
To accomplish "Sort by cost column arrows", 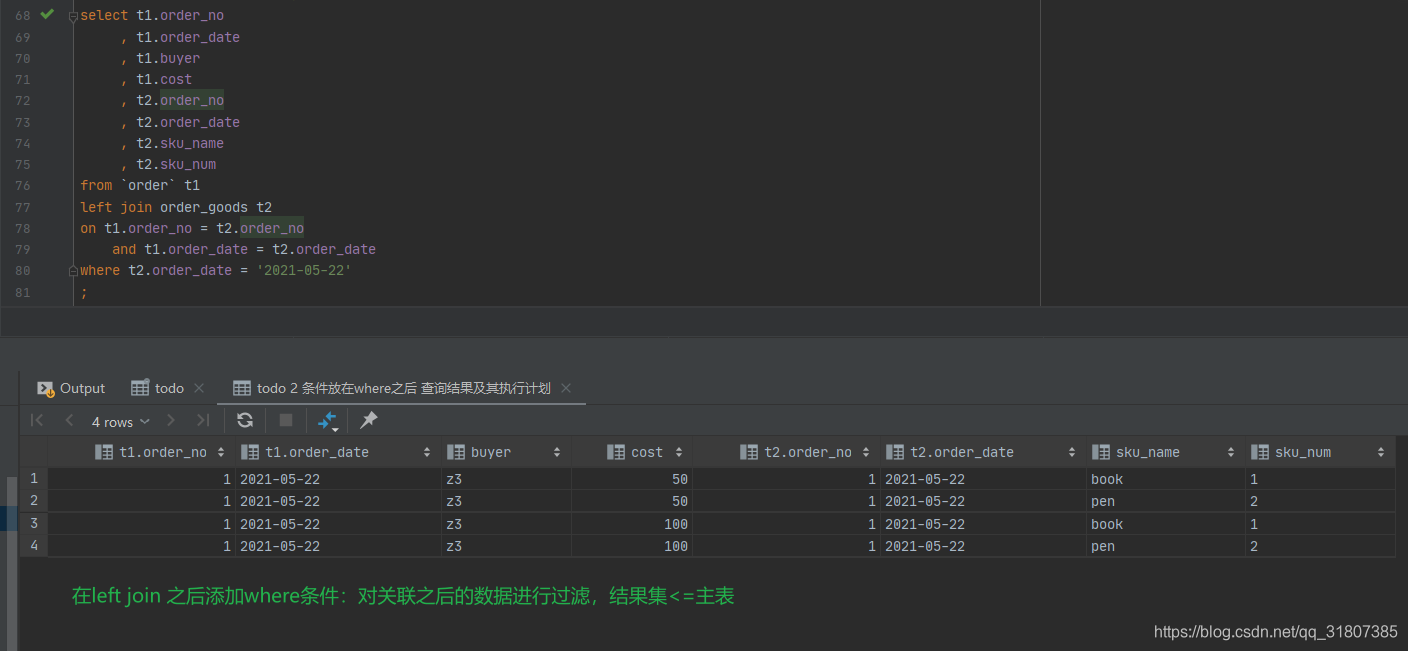I will tap(679, 453).
